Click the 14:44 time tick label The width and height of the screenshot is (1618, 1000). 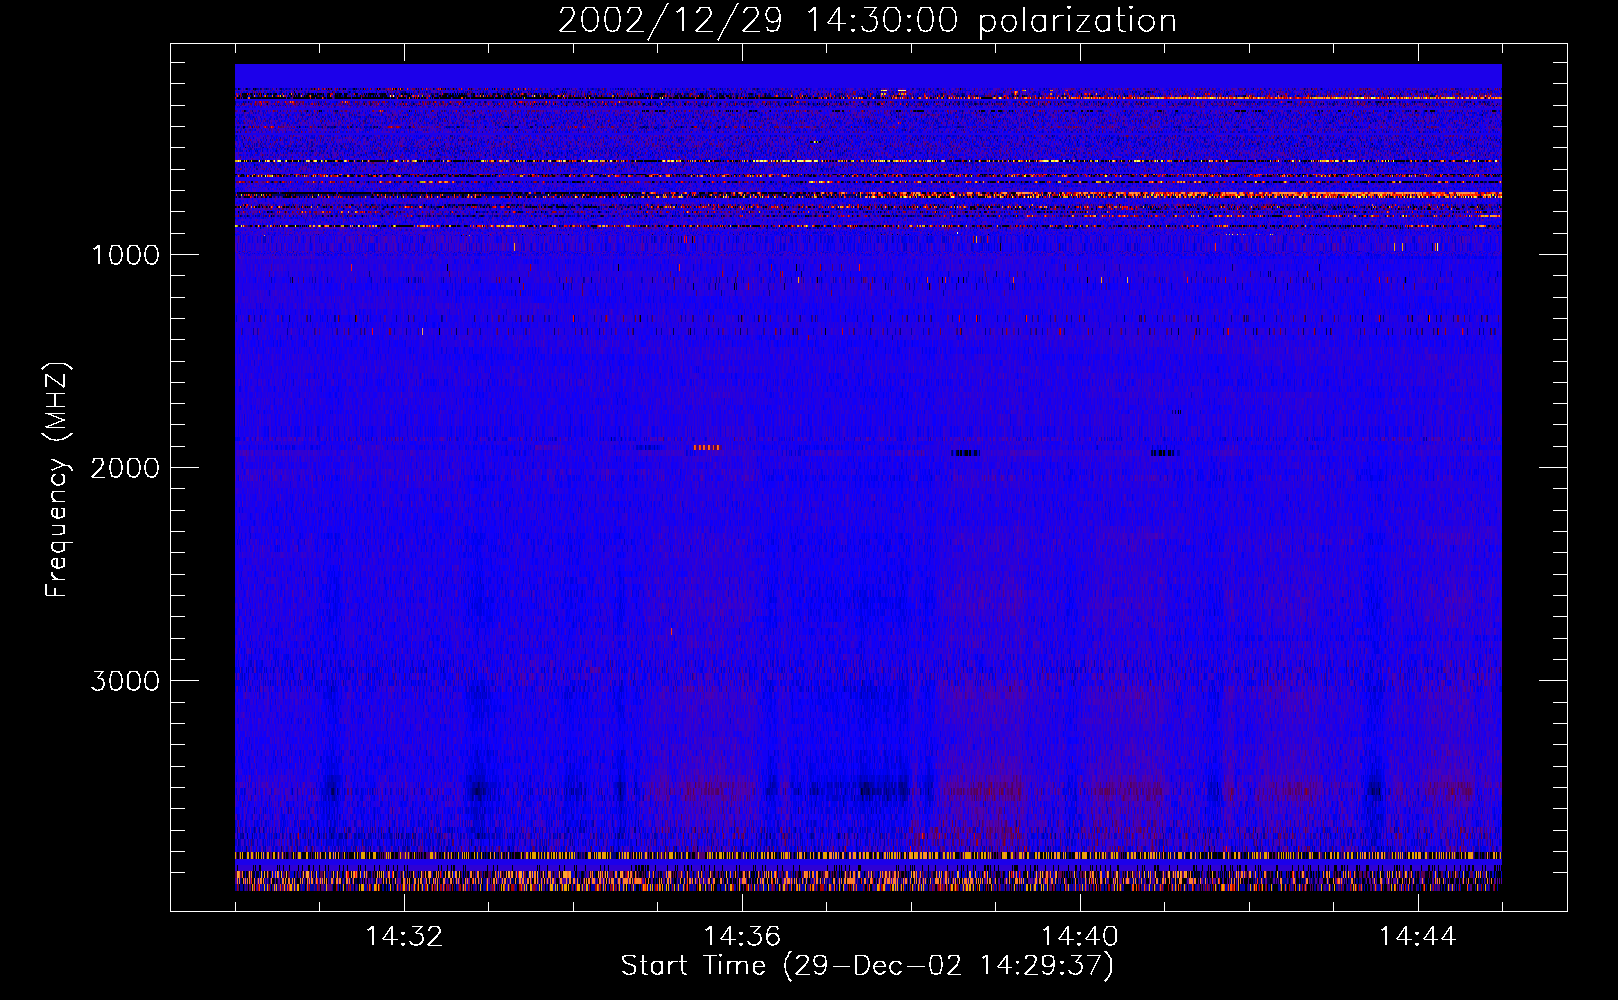tap(1417, 937)
